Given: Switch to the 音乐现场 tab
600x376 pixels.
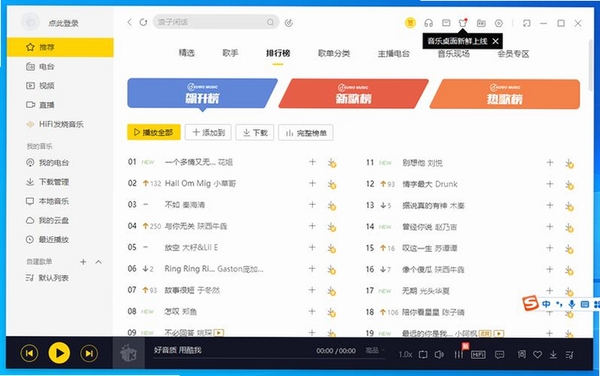Looking at the screenshot, I should [x=453, y=54].
